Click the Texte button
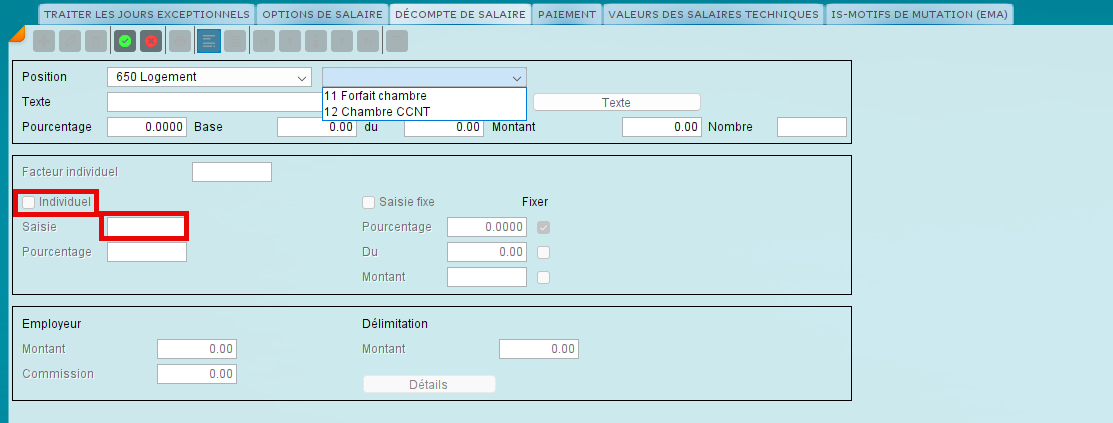 coord(616,102)
